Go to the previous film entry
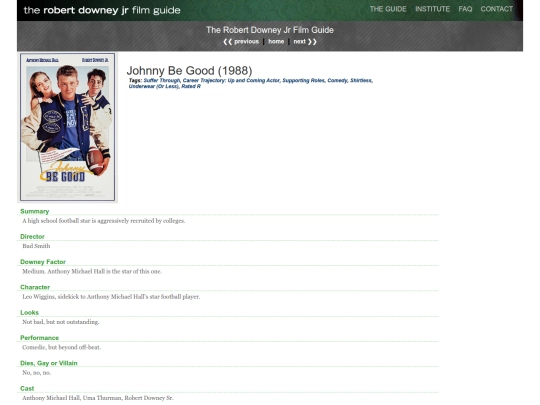540x405 pixels. pyautogui.click(x=241, y=42)
